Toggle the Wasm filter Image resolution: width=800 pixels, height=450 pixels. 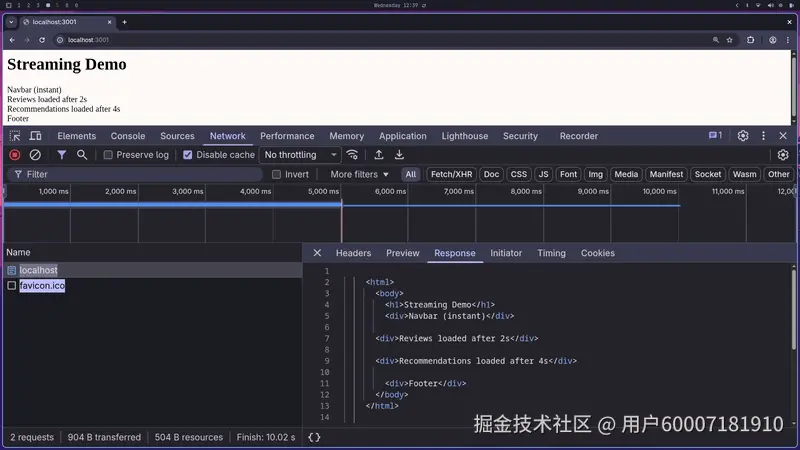click(744, 174)
